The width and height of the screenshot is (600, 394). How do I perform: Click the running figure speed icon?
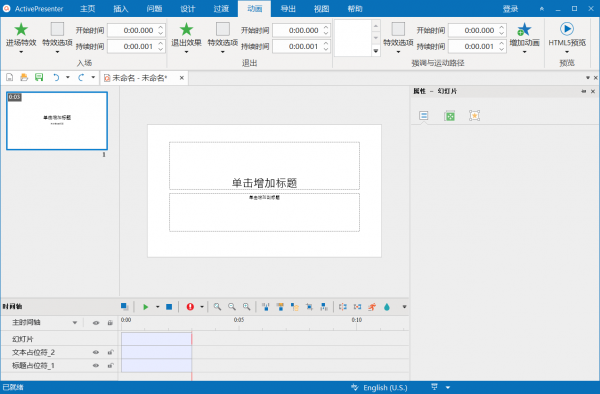tap(372, 307)
